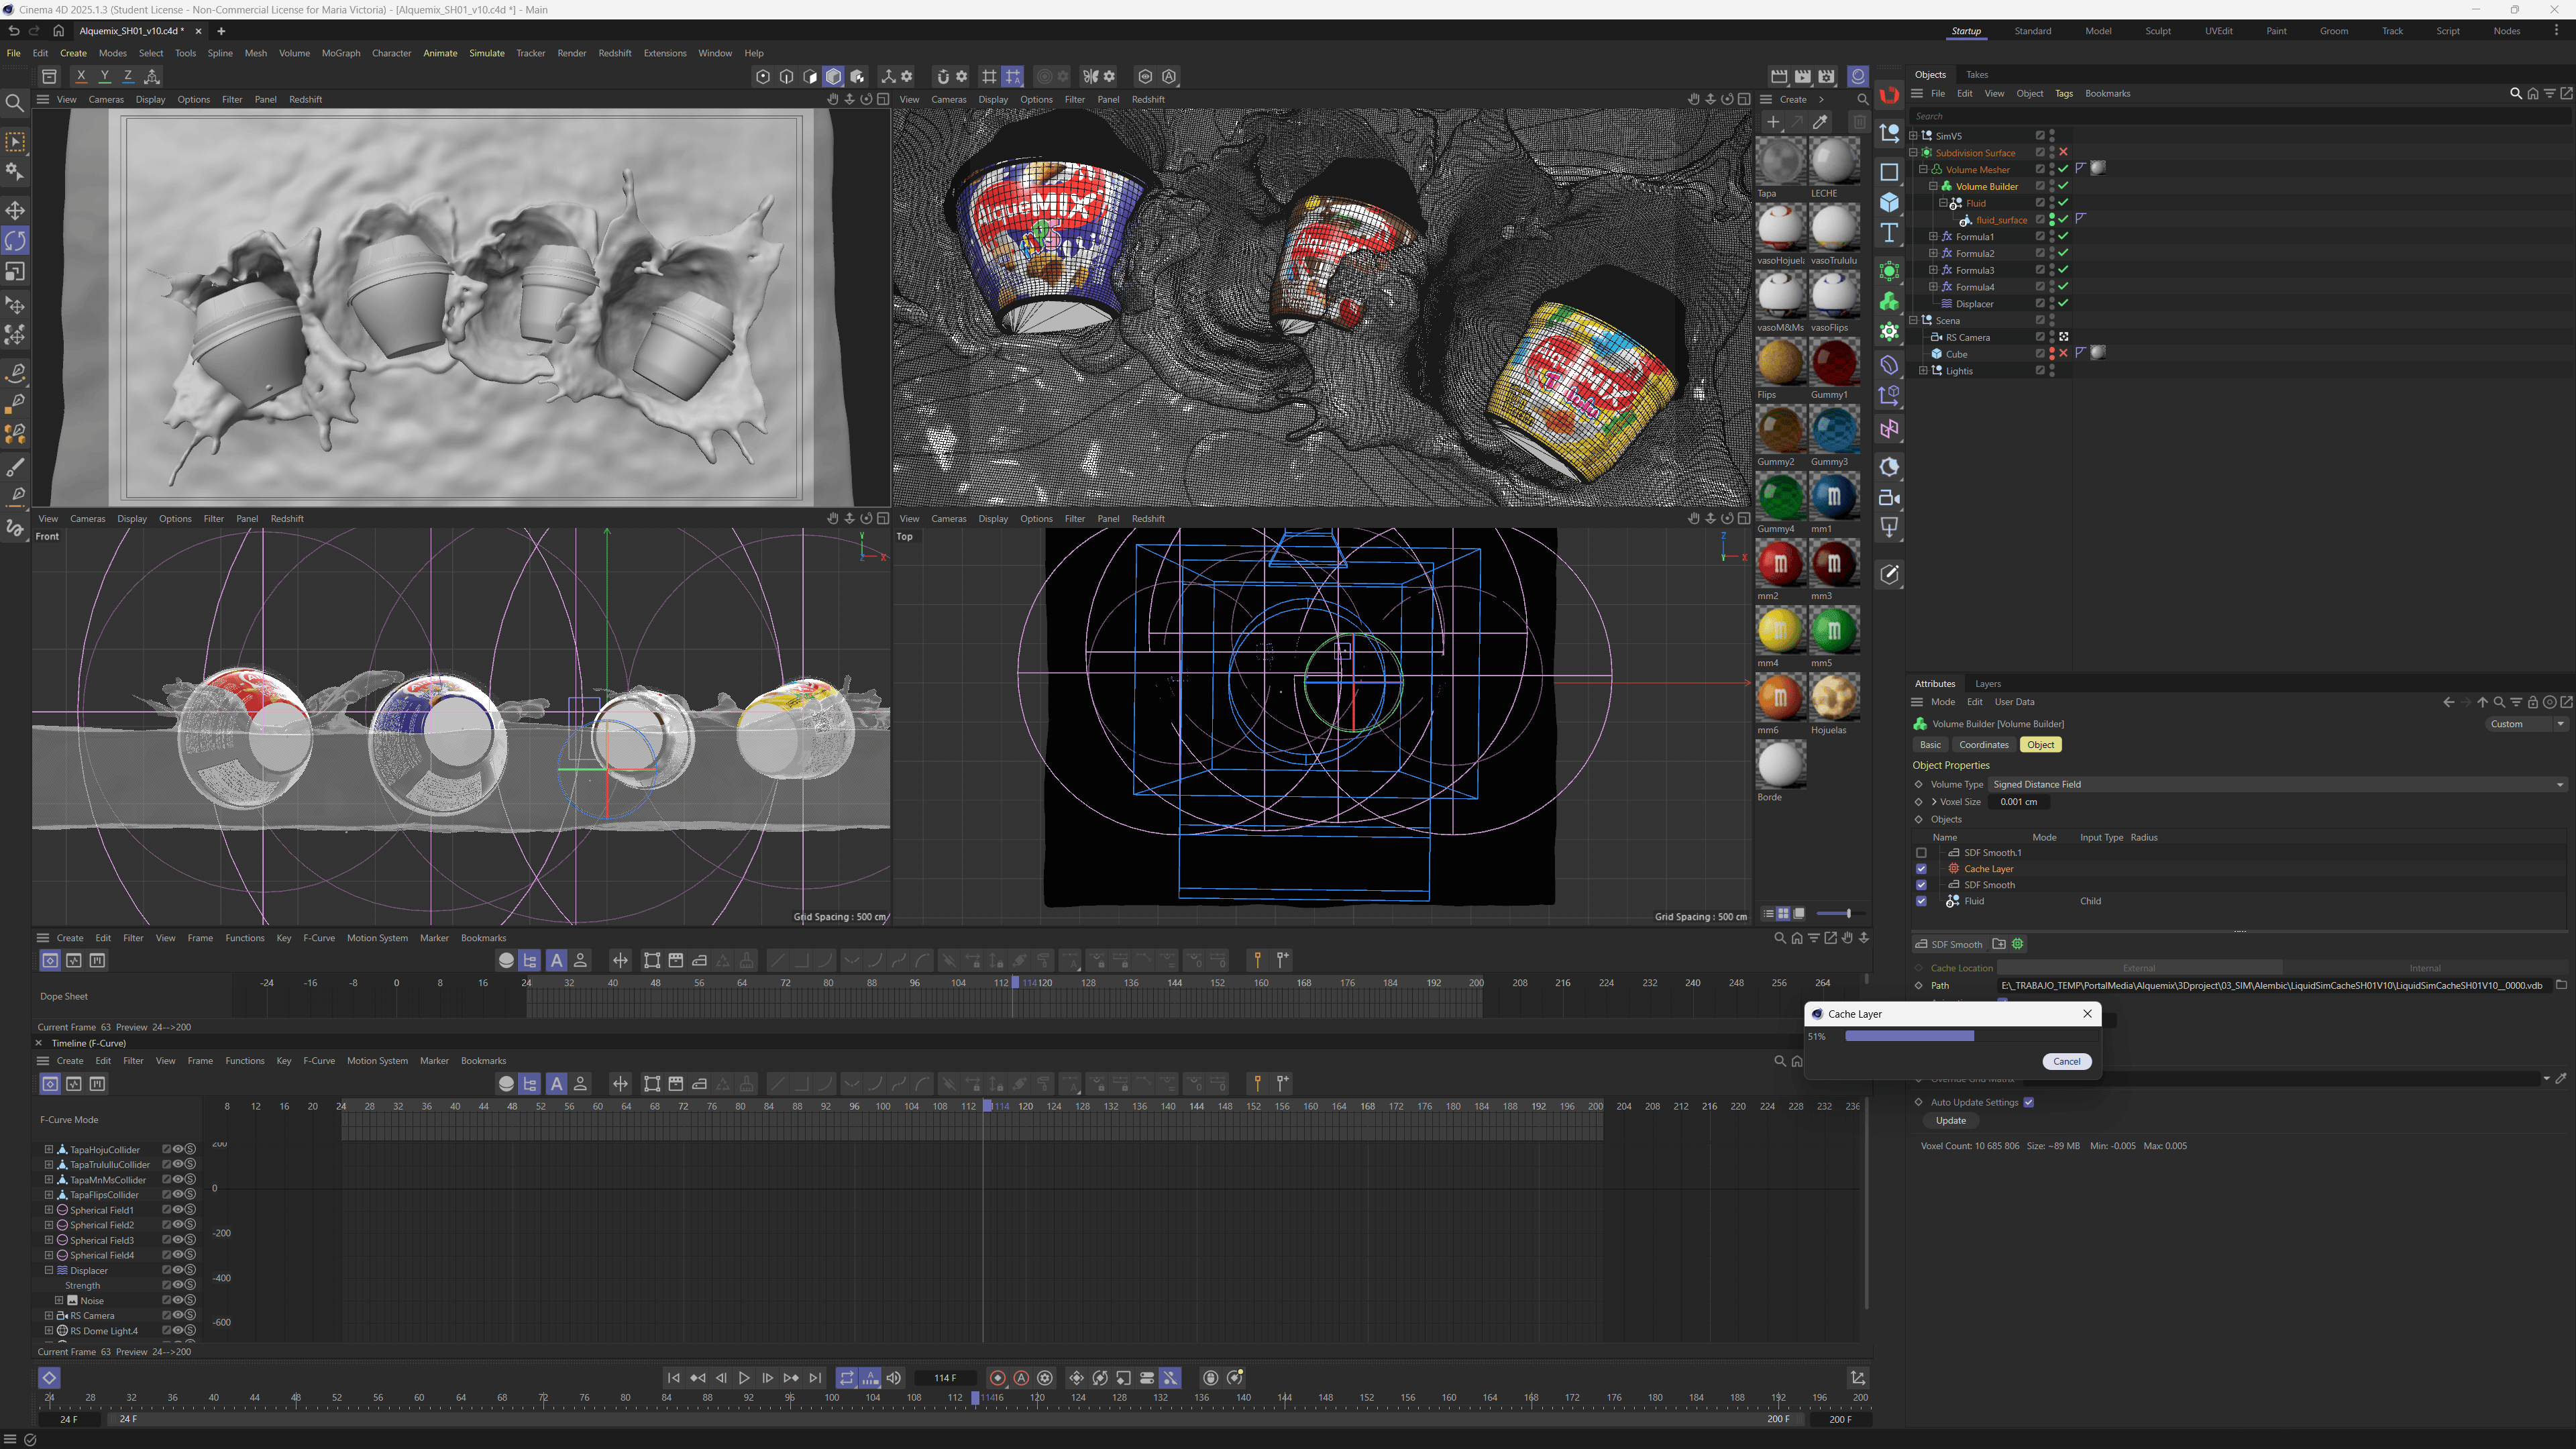2576x1449 pixels.
Task: Collapse the Volume Mesher hierarchy
Action: click(x=1923, y=170)
